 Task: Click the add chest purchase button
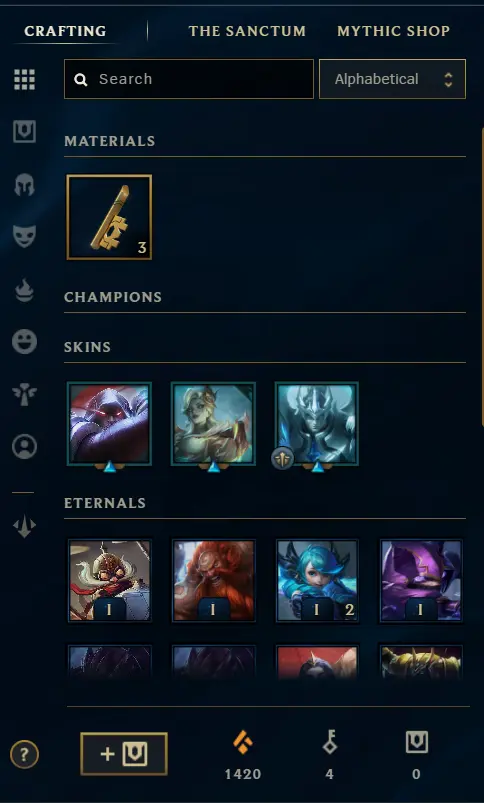124,754
